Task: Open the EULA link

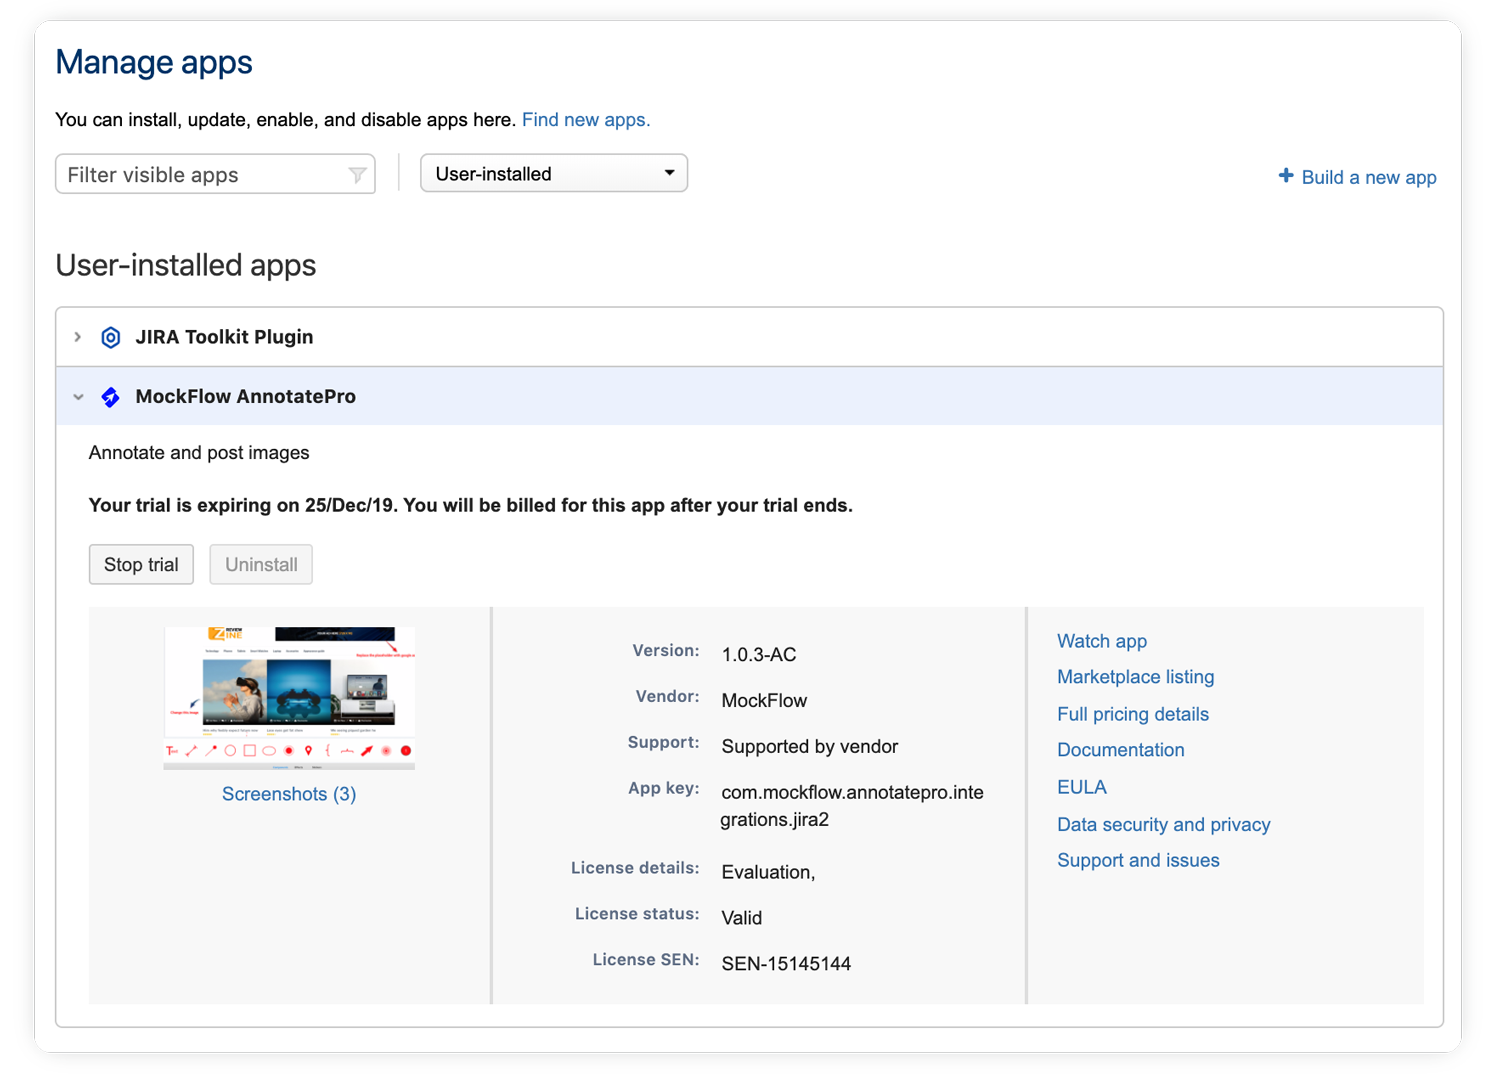Action: pos(1082,787)
